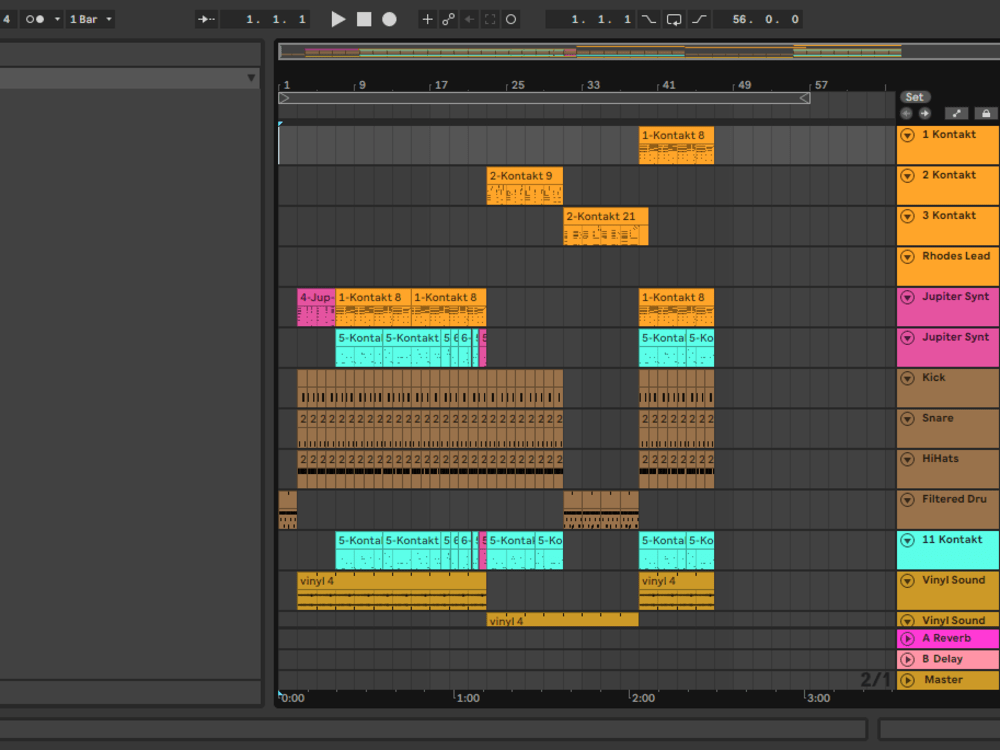1000x750 pixels.
Task: Fold the 3 Kontakt track
Action: pos(908,216)
